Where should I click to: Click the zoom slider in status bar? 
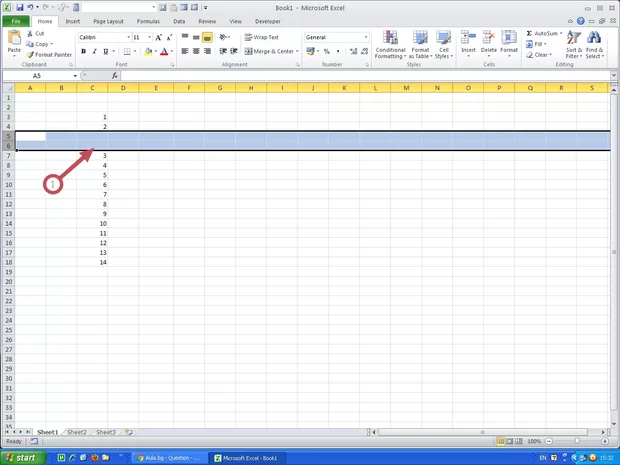[575, 441]
